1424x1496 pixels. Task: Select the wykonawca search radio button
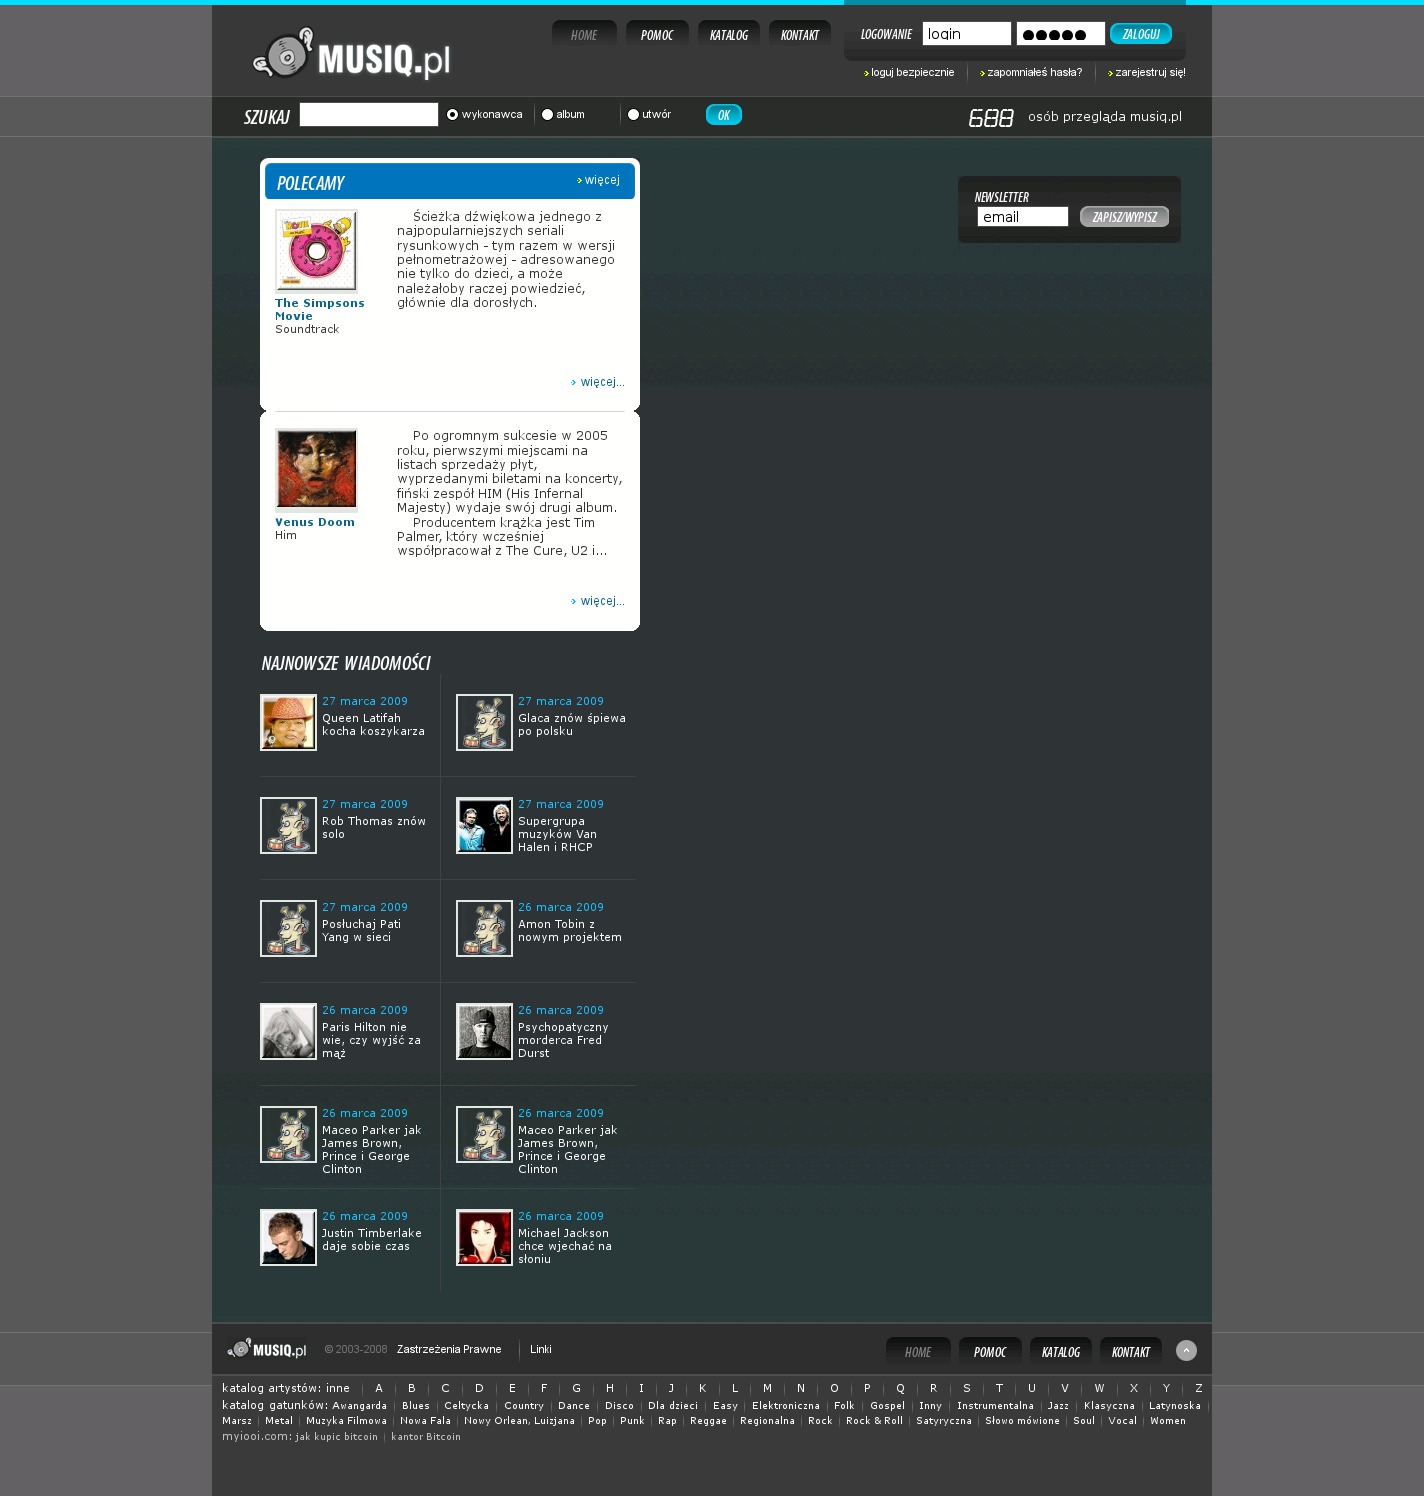click(x=452, y=115)
